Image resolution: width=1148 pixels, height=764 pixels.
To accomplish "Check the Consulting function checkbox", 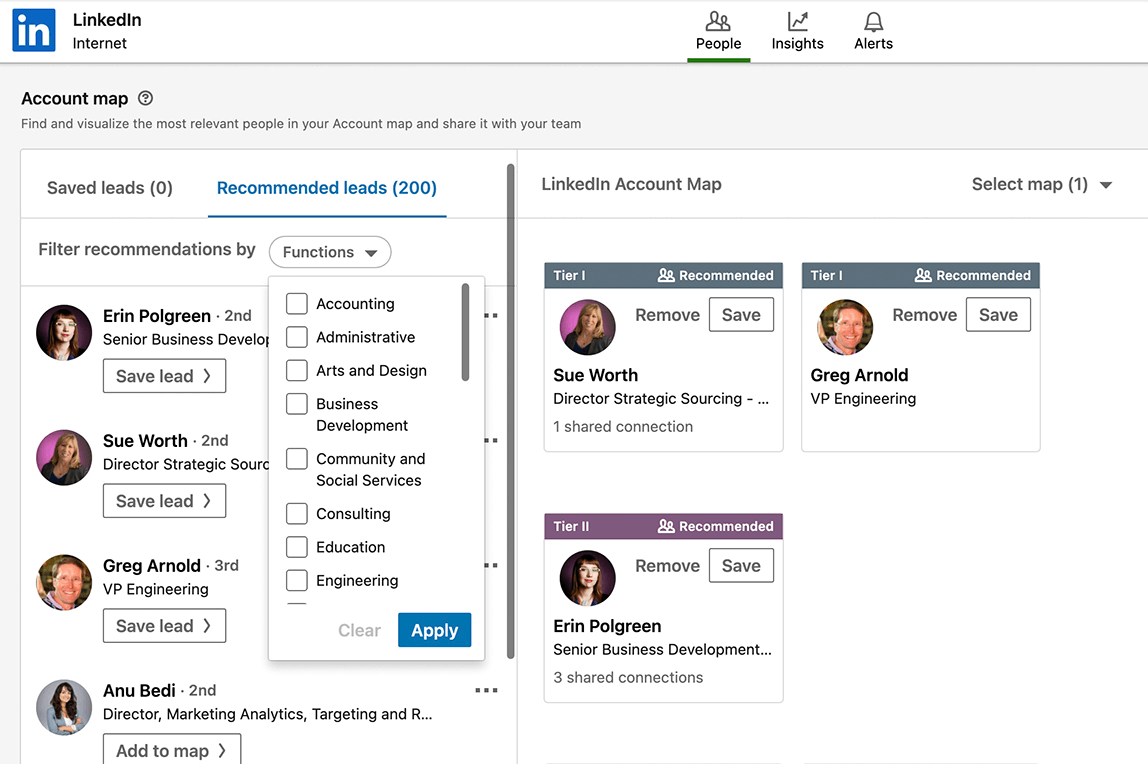I will click(297, 514).
